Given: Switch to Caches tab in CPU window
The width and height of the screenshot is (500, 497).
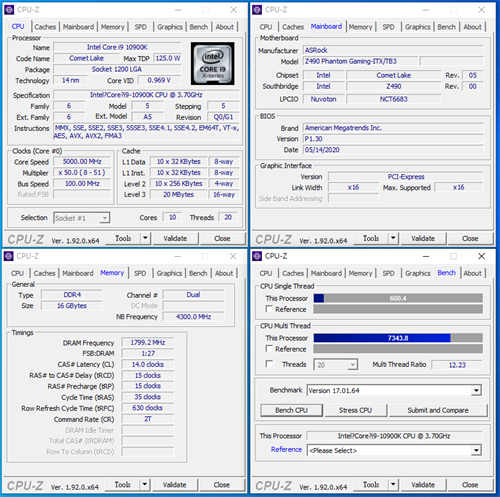Looking at the screenshot, I should (45, 27).
